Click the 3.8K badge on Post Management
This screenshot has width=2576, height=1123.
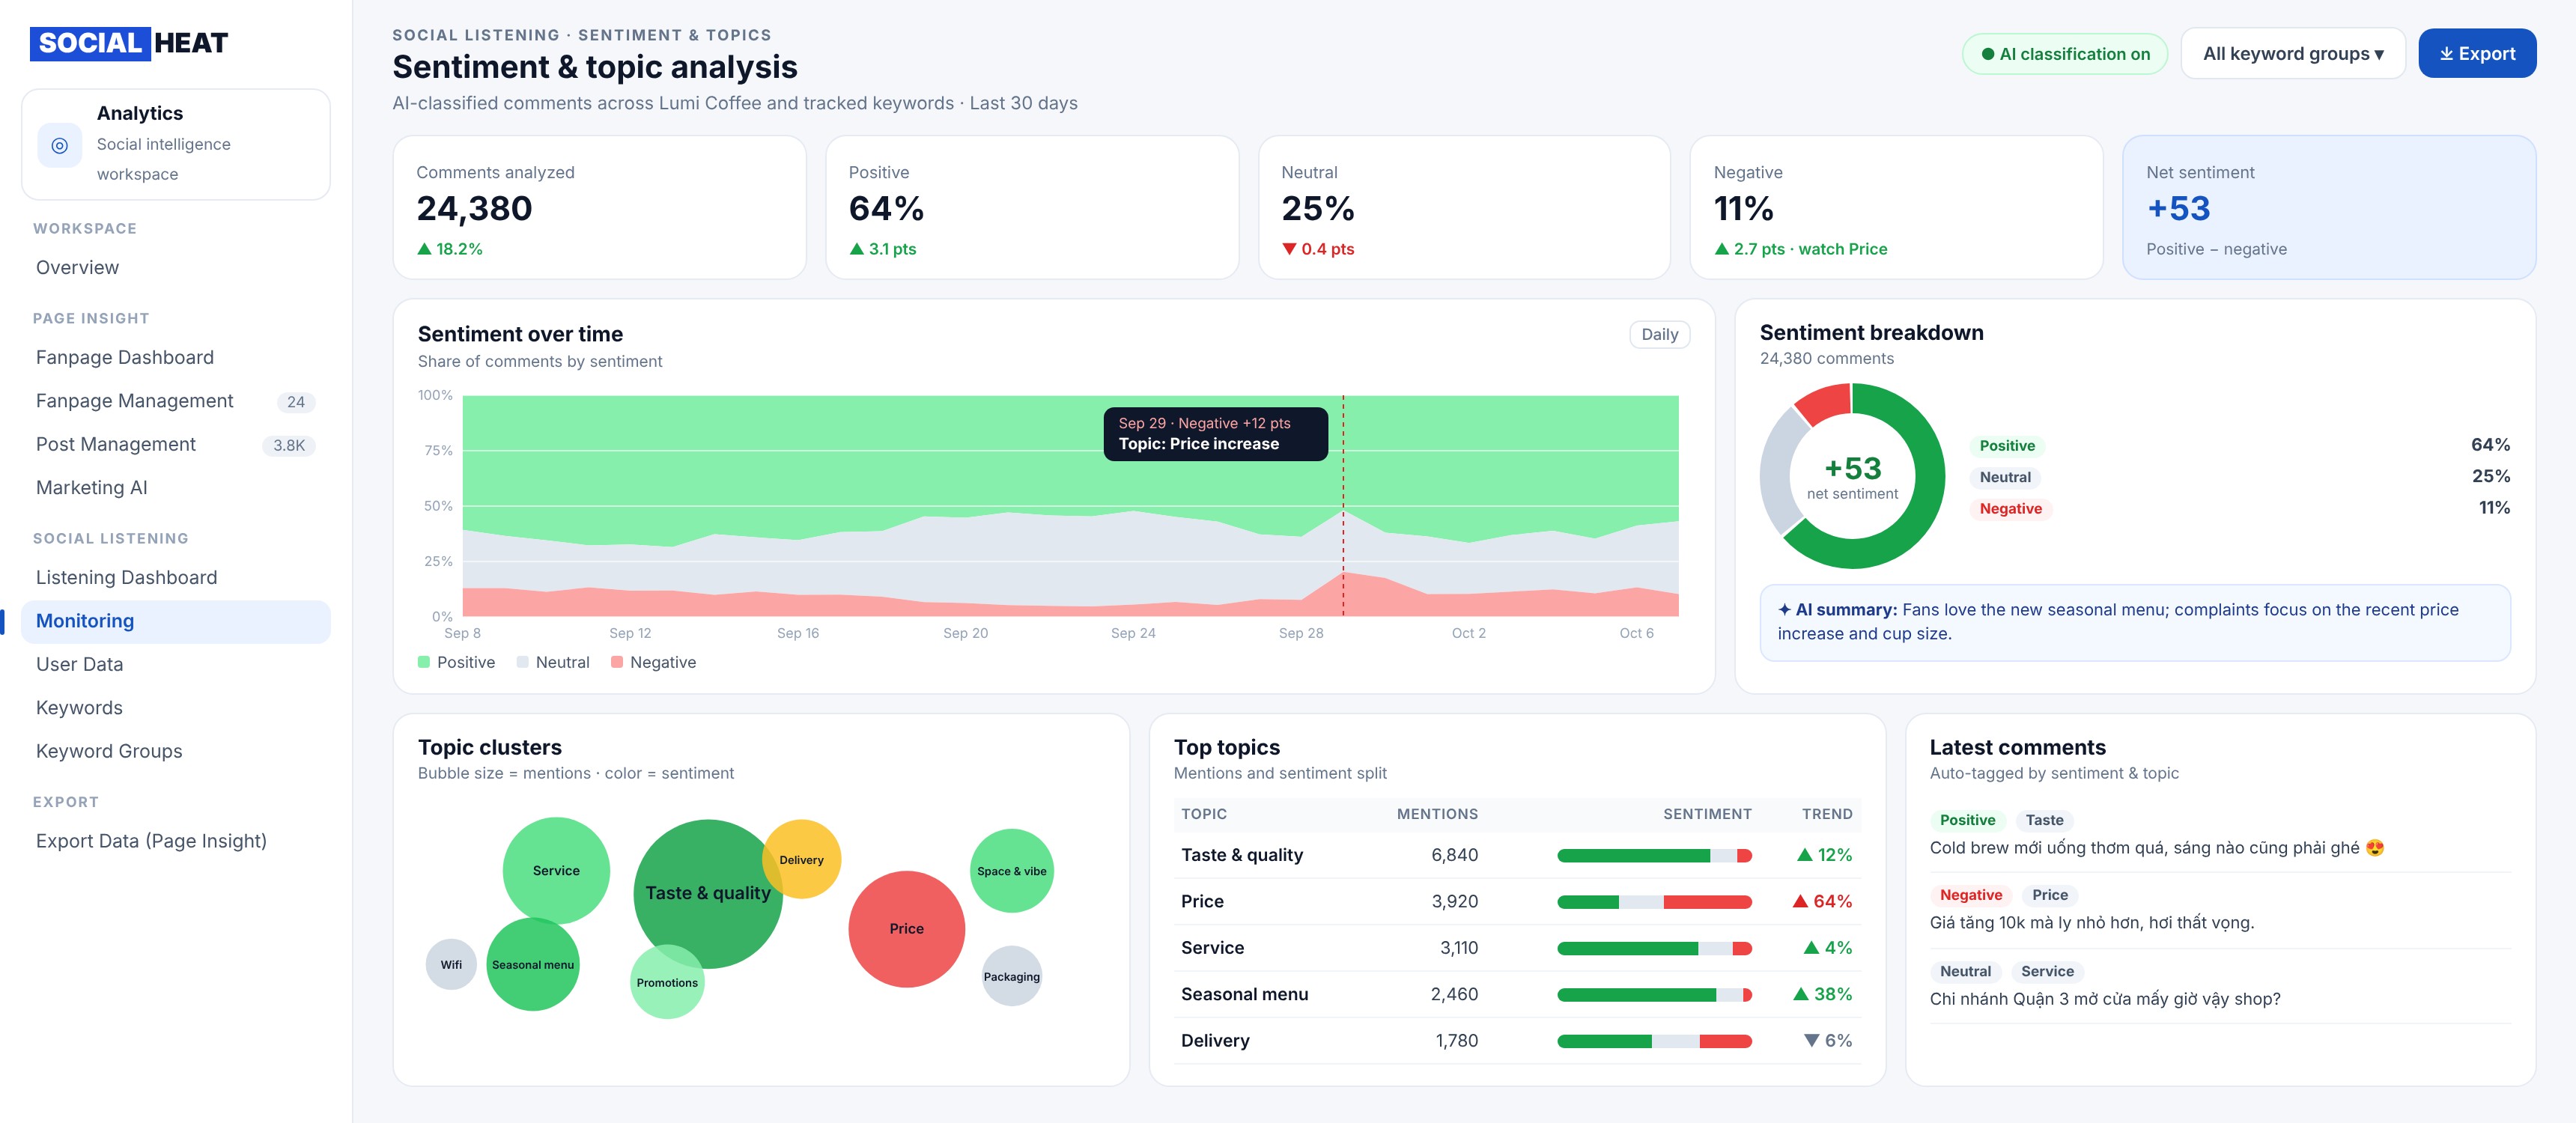point(289,445)
